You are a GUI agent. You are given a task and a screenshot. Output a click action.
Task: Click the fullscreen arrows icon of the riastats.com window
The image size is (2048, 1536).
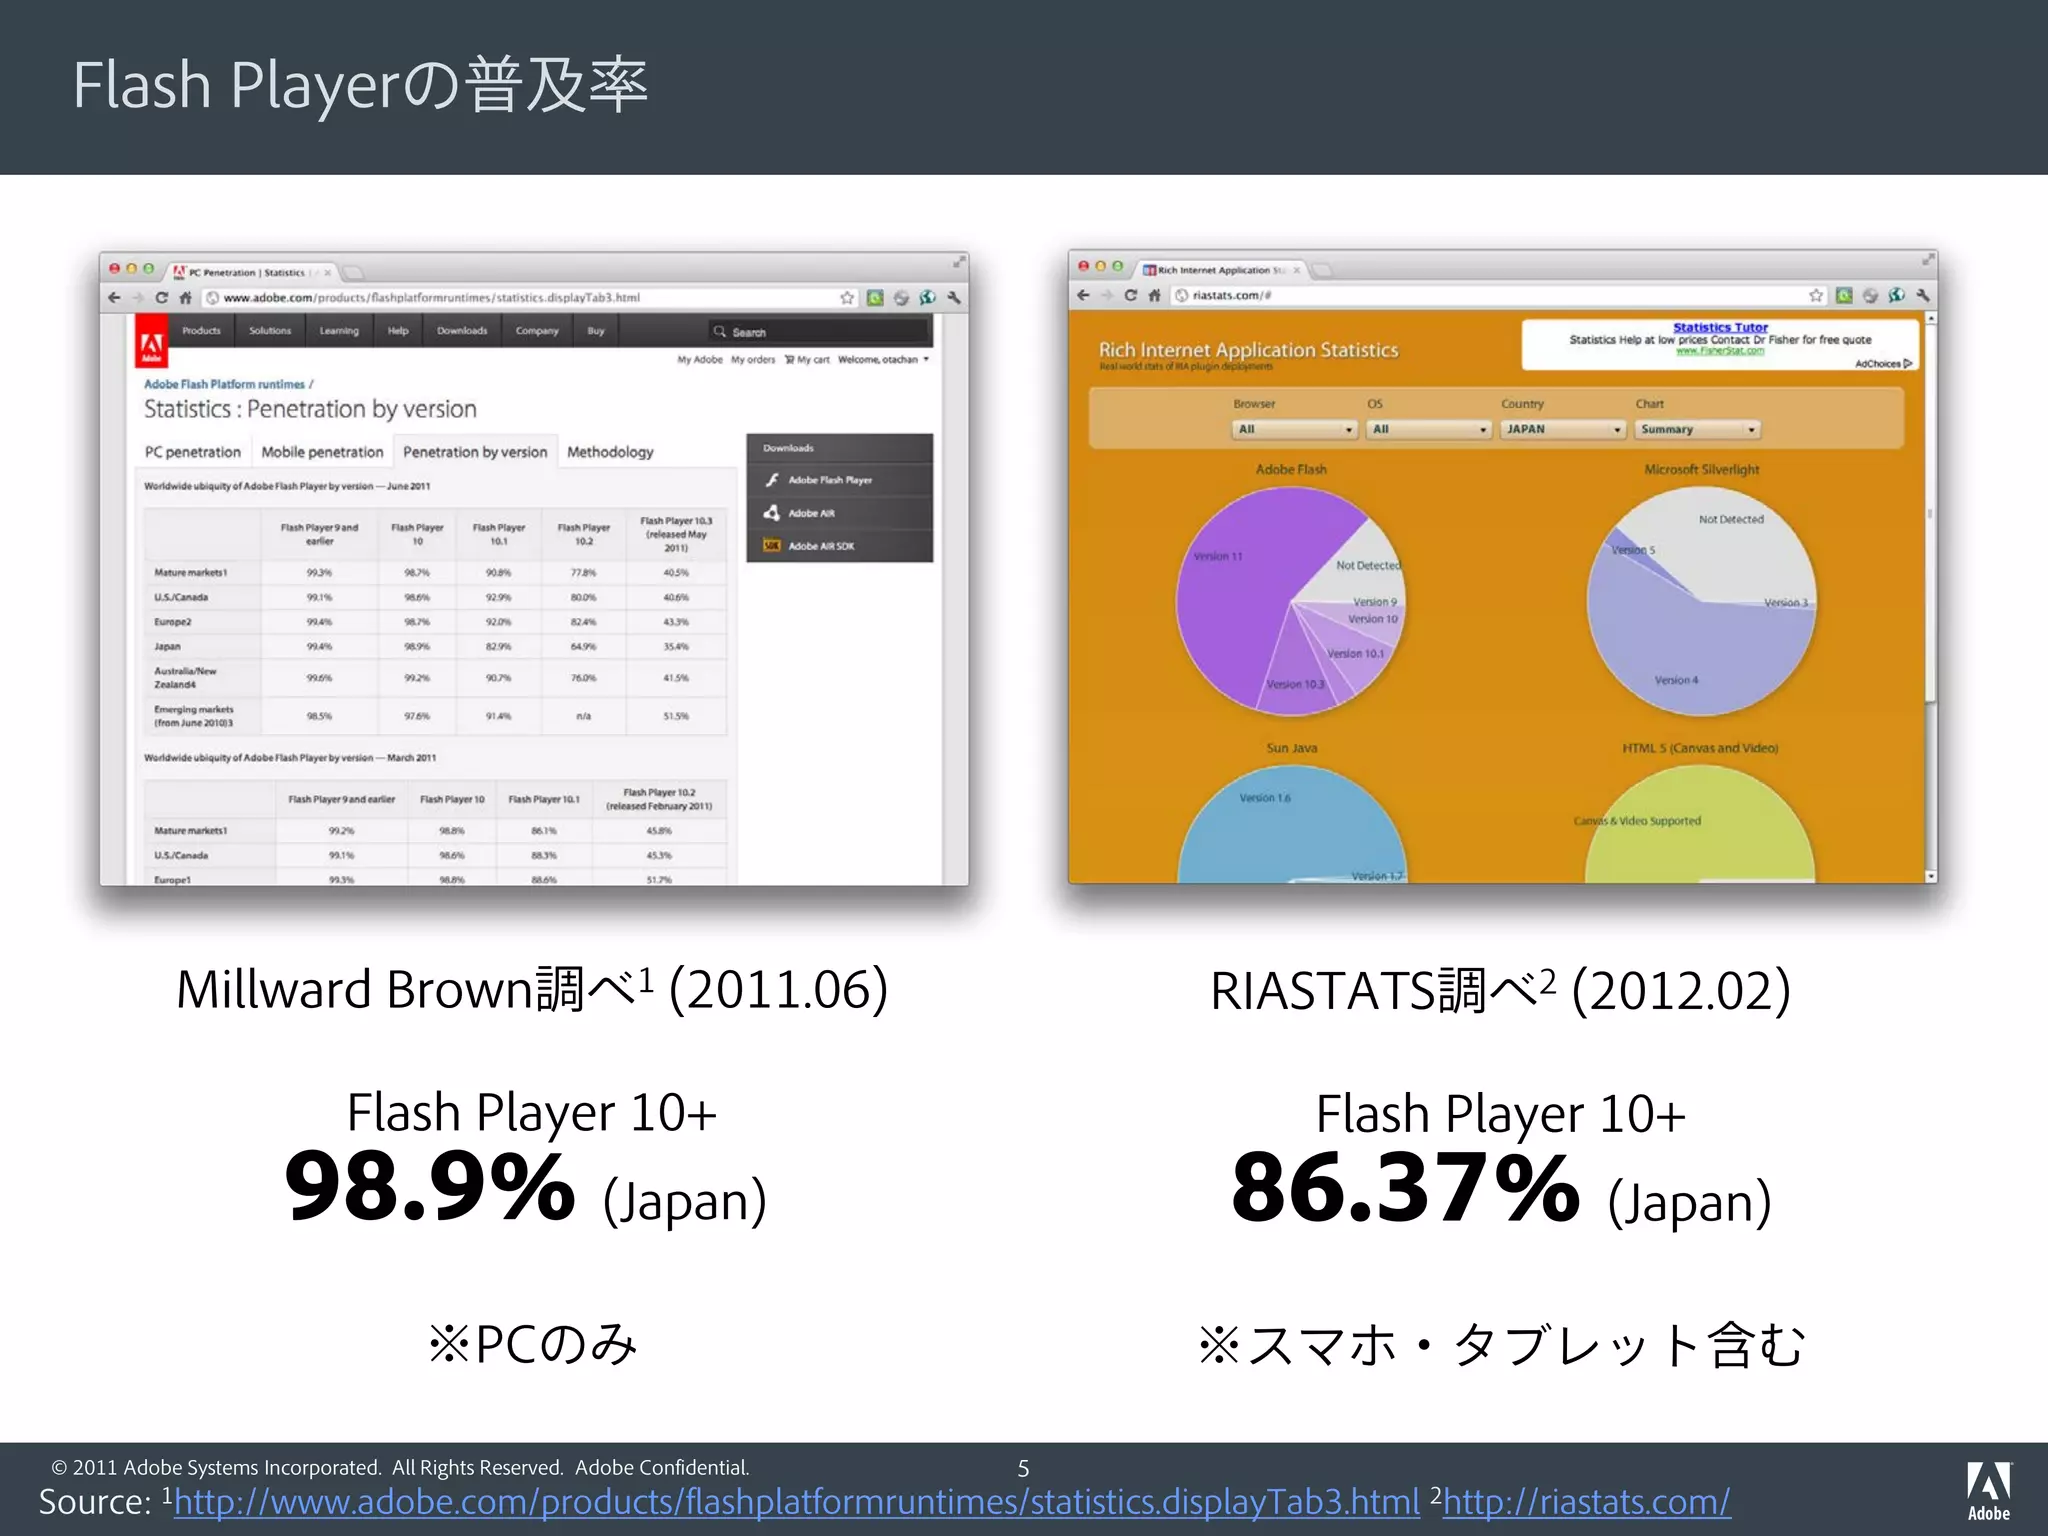coord(1928,260)
